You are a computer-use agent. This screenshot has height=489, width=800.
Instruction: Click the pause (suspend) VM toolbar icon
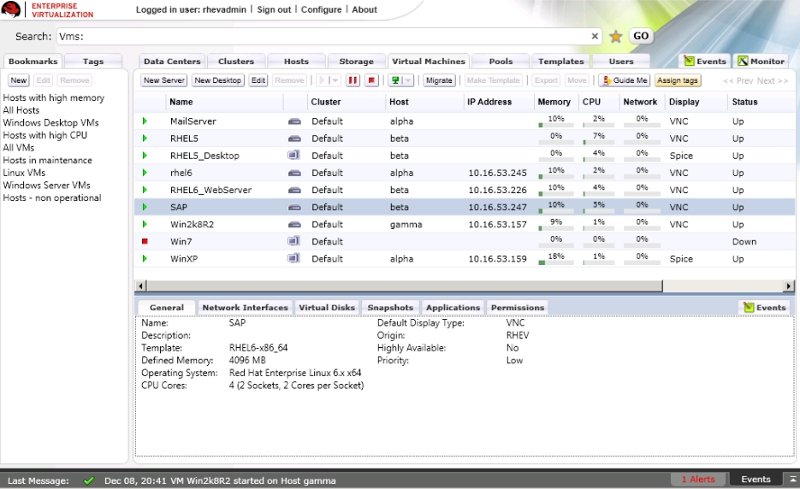tap(353, 80)
